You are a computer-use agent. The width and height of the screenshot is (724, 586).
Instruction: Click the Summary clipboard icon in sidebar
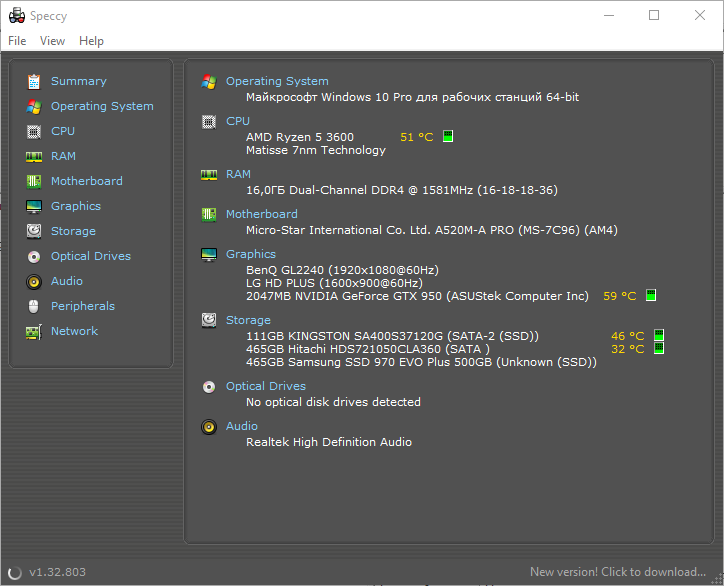(x=34, y=81)
